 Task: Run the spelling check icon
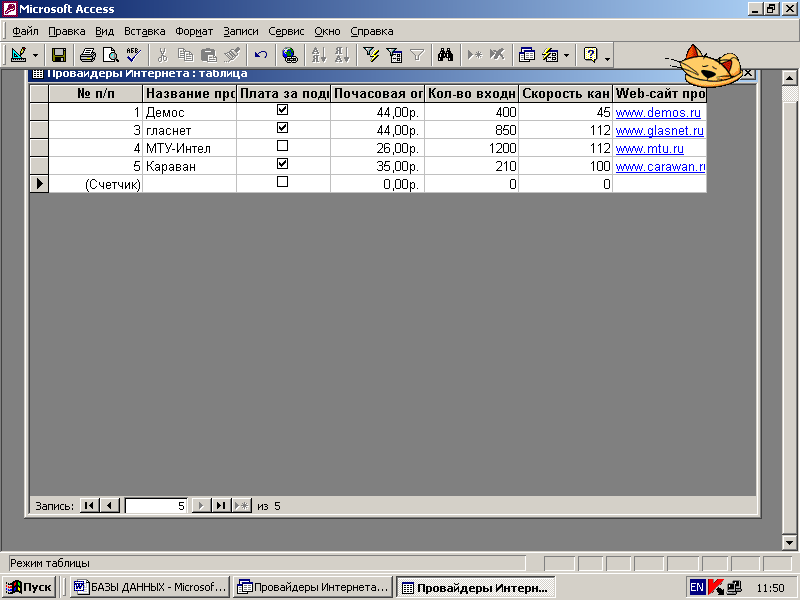click(134, 55)
